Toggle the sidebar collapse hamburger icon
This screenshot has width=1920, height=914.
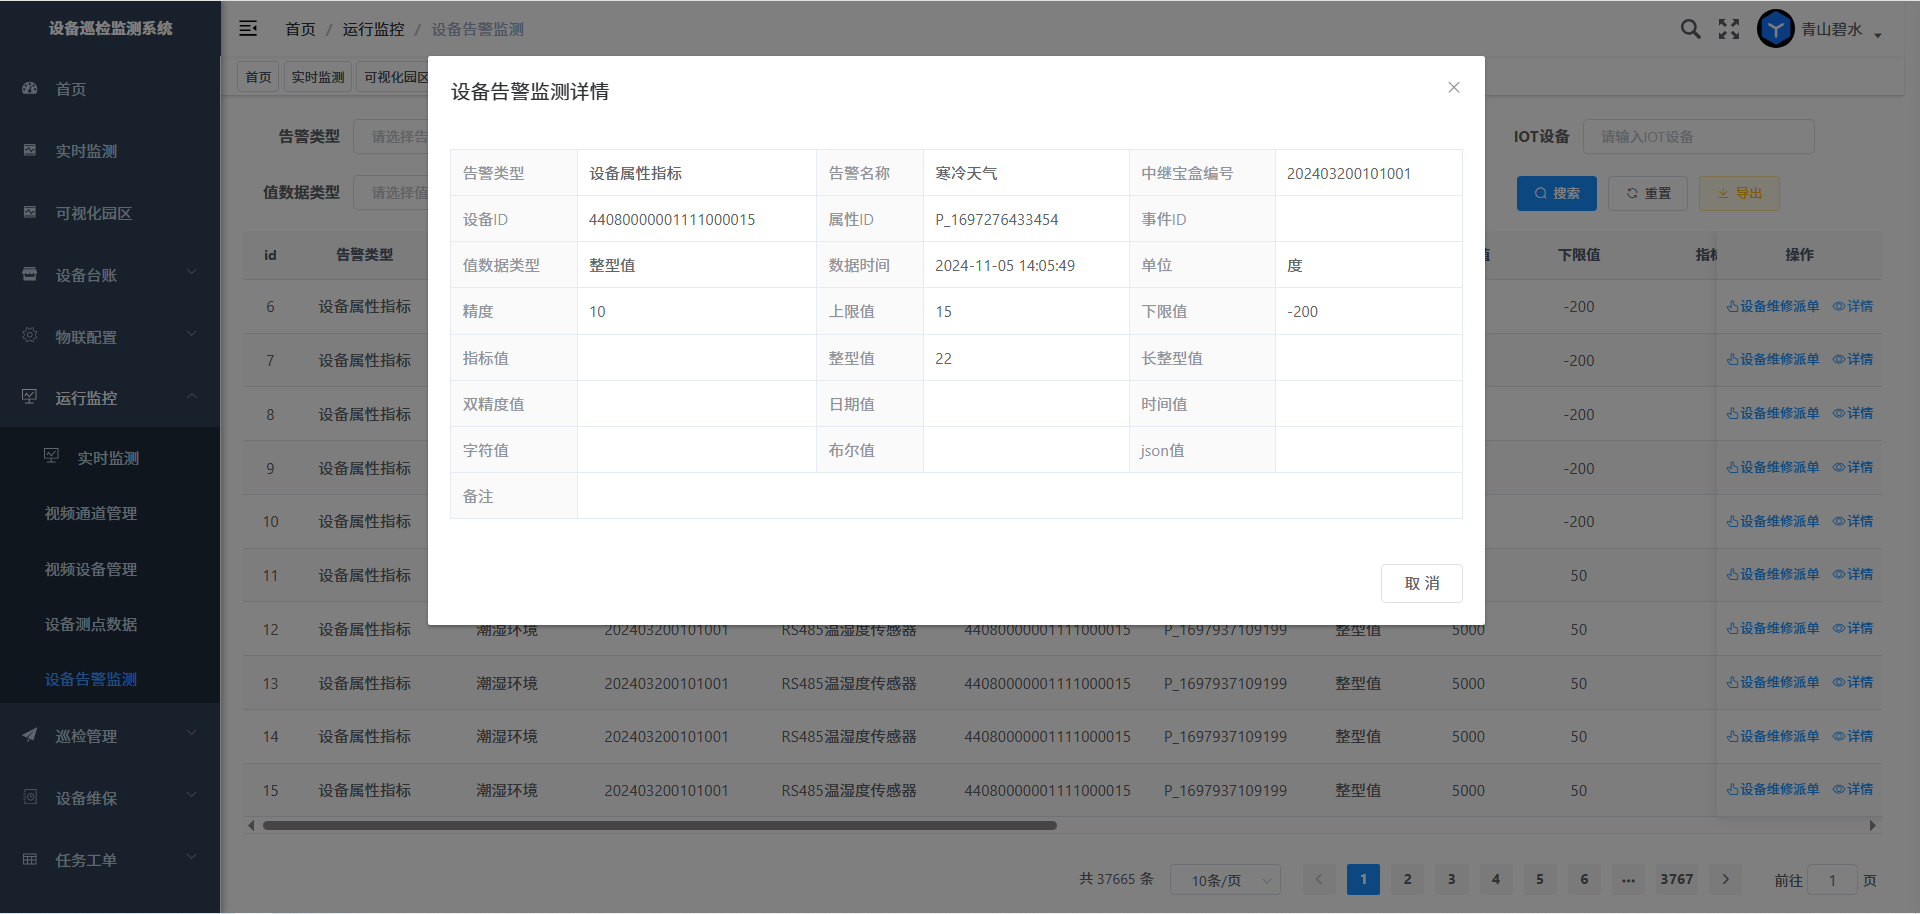click(x=248, y=29)
